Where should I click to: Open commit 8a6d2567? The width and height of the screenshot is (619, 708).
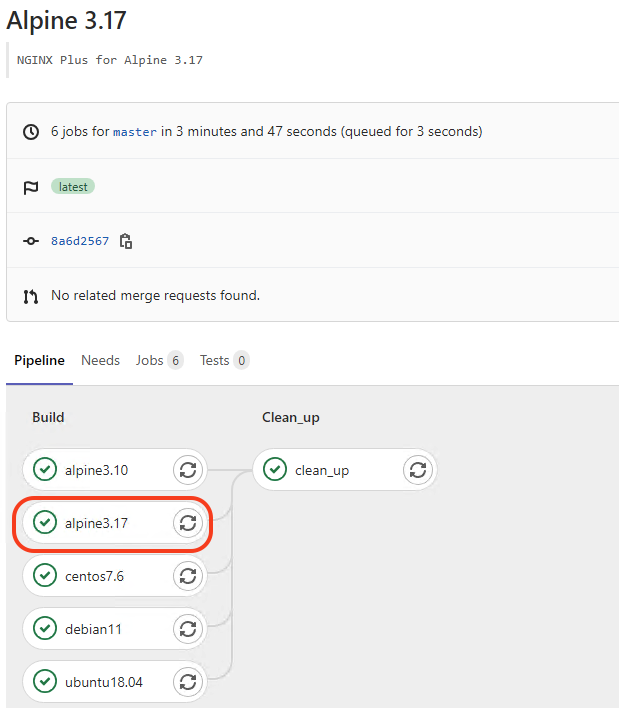click(x=80, y=241)
